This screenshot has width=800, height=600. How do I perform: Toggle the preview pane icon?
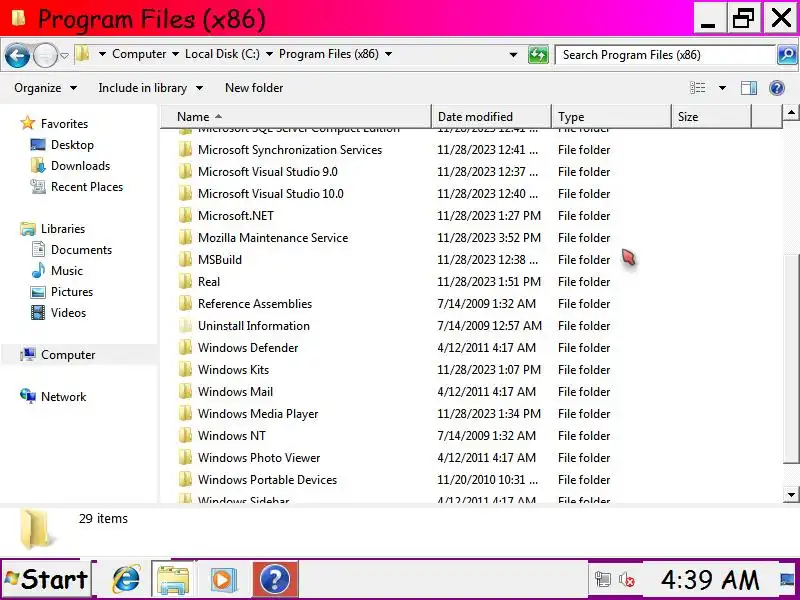click(x=748, y=88)
